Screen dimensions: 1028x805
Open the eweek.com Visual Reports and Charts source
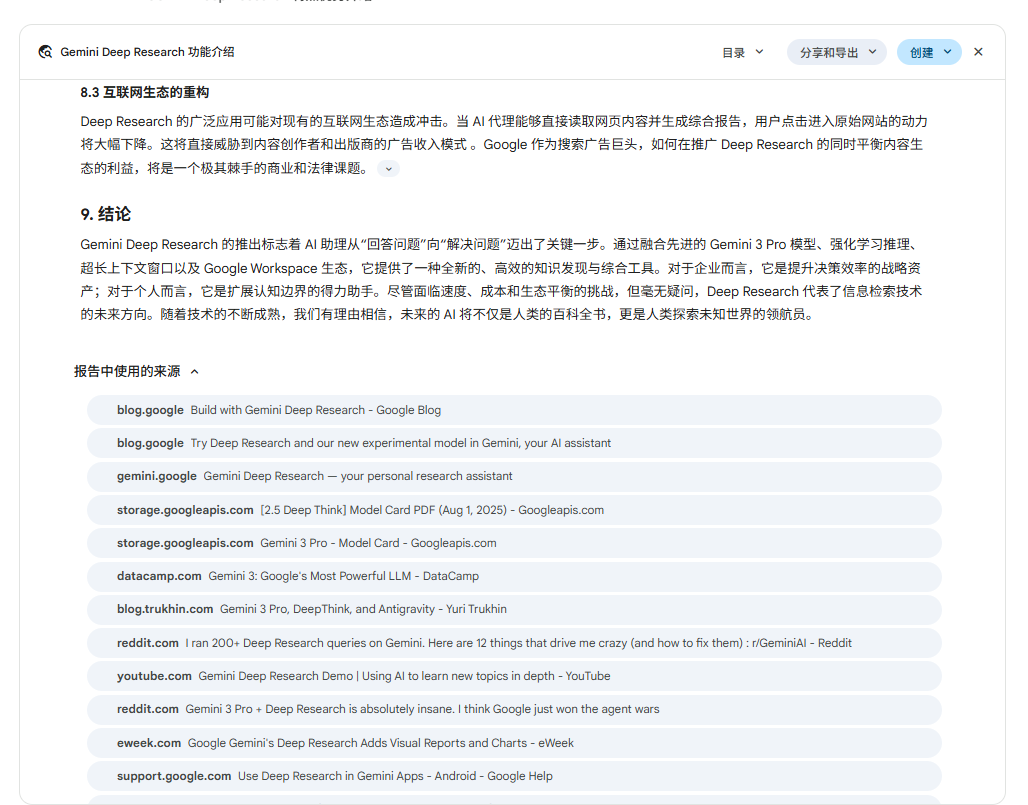pyautogui.click(x=514, y=743)
